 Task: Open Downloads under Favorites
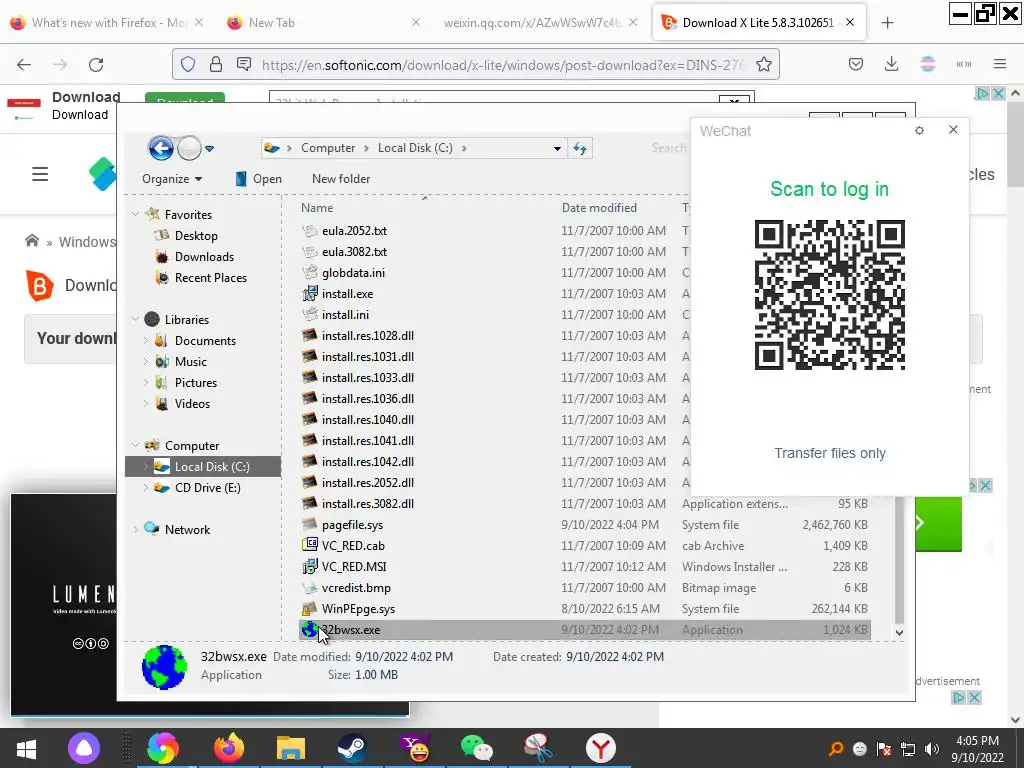pos(204,257)
